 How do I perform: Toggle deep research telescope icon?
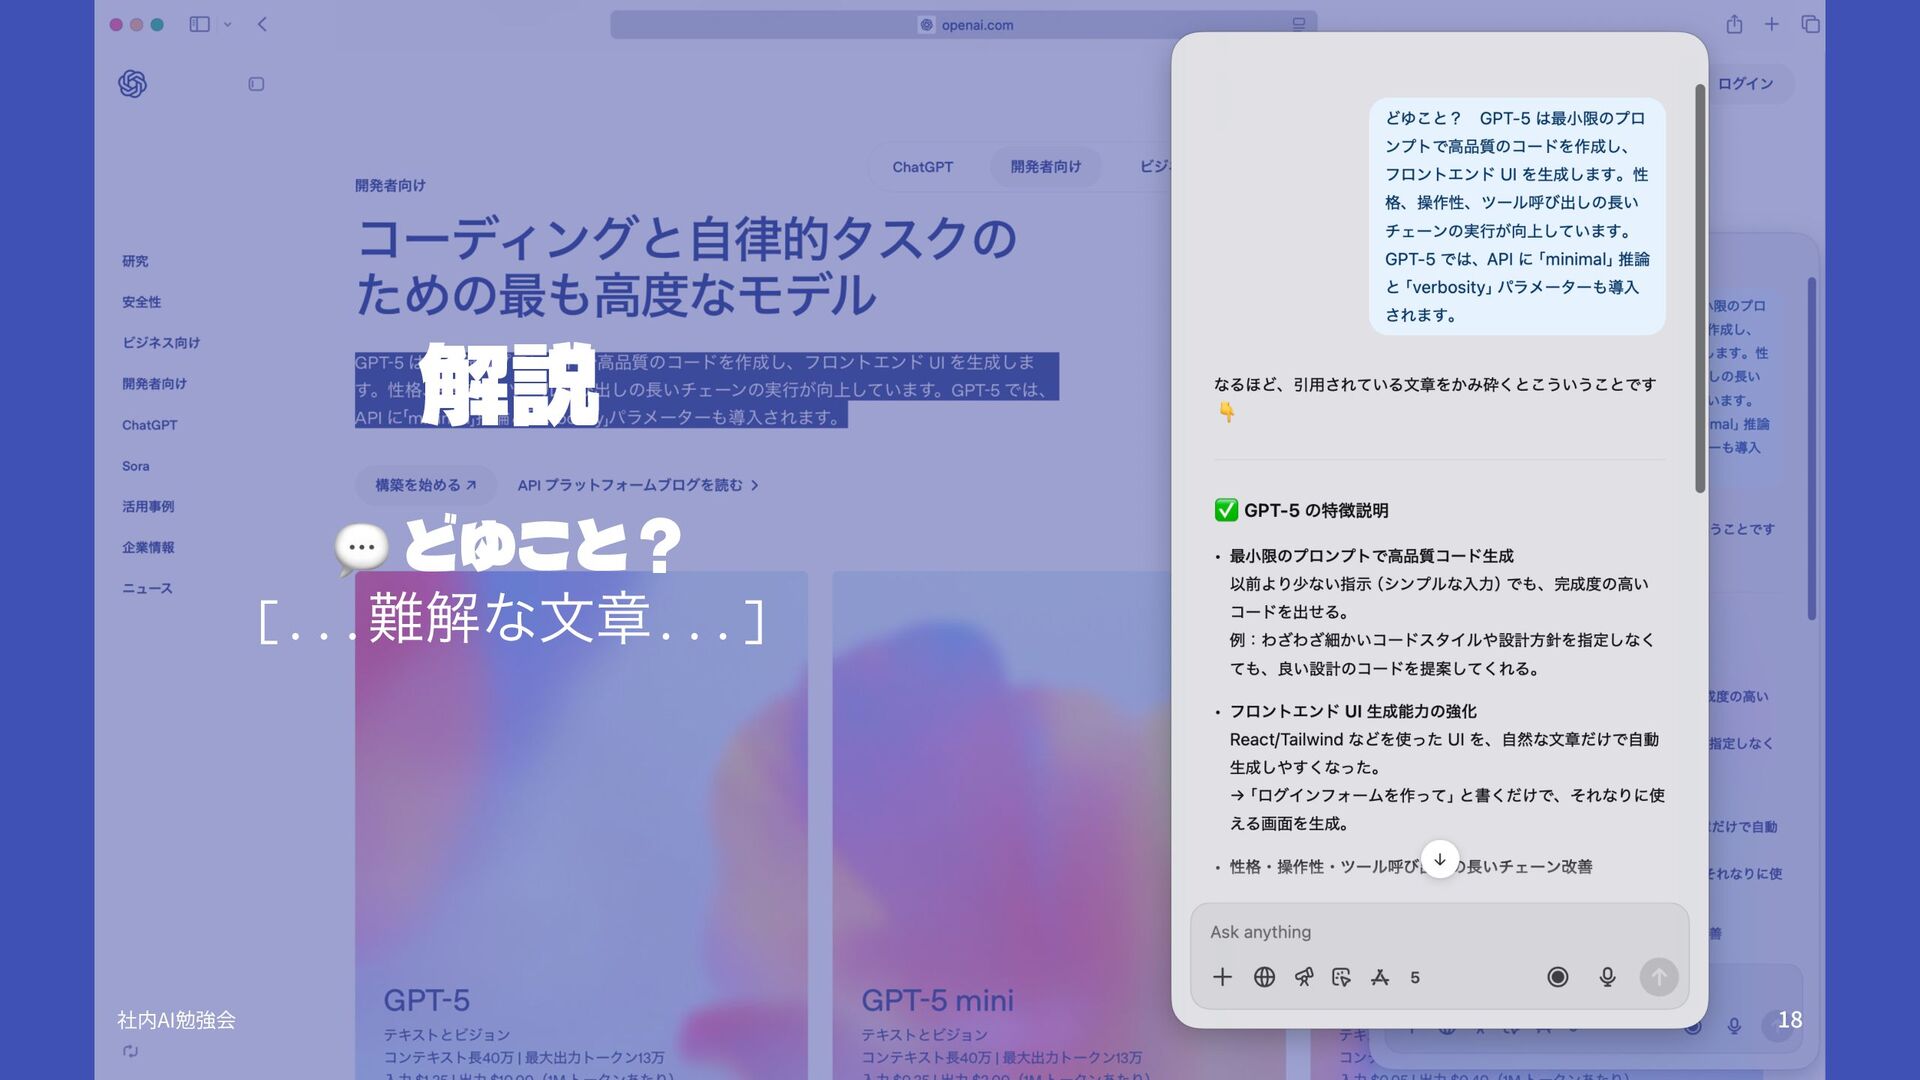tap(1303, 977)
